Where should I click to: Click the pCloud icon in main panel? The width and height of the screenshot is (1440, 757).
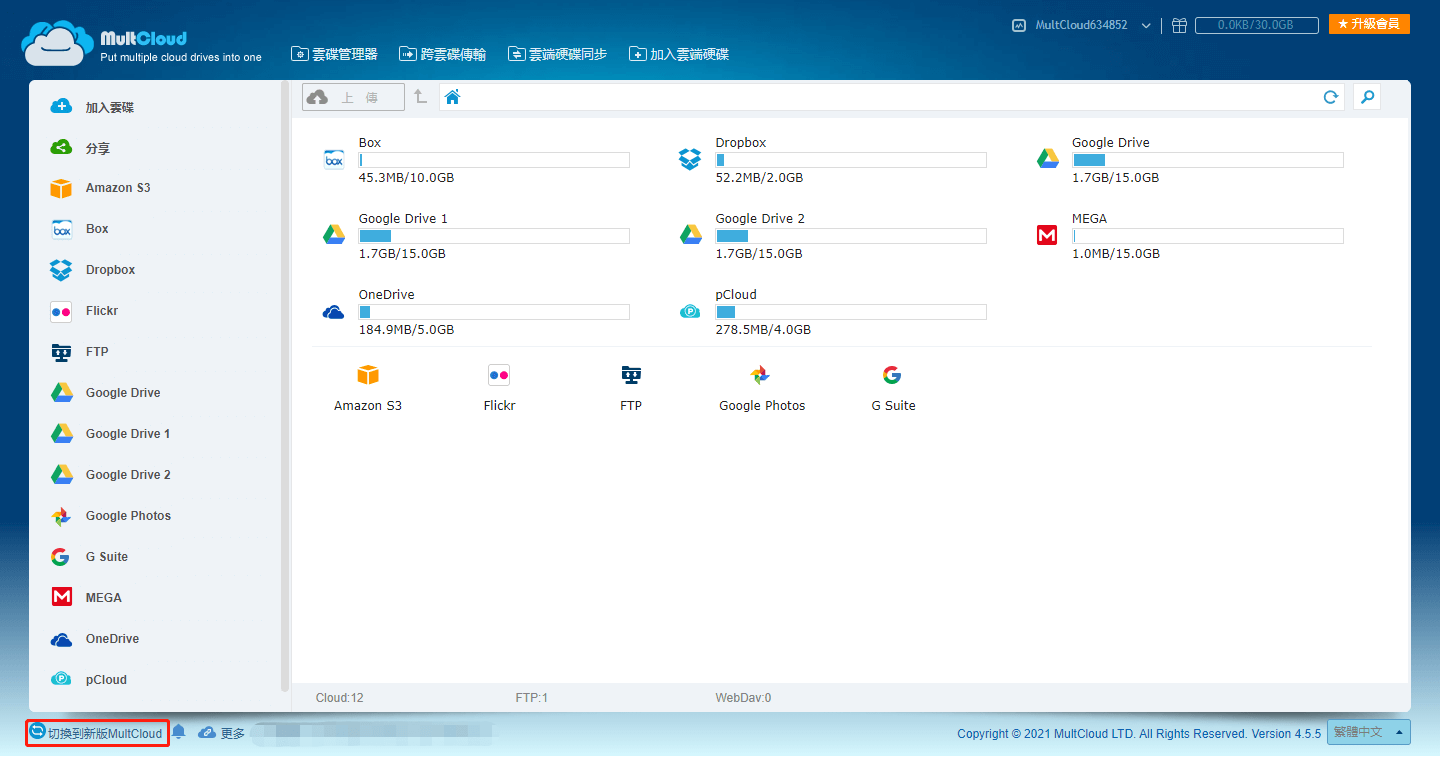pyautogui.click(x=690, y=312)
